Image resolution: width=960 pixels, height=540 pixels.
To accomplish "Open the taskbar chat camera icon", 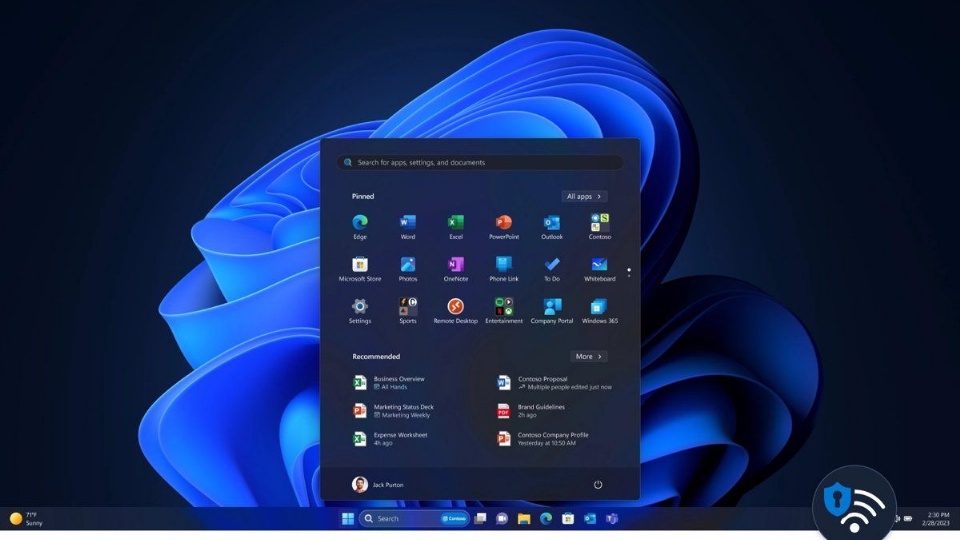I will tap(502, 519).
